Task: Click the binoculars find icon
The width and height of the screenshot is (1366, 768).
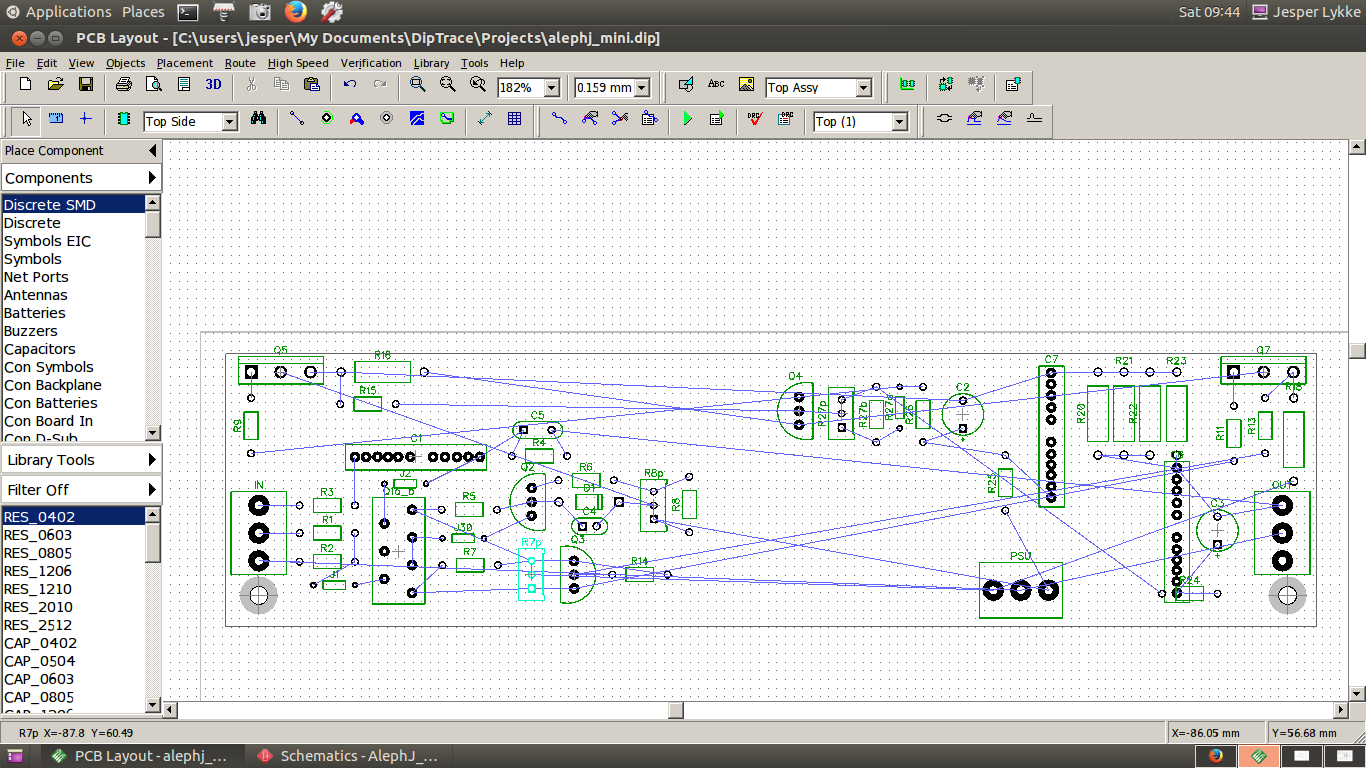Action: coord(259,119)
